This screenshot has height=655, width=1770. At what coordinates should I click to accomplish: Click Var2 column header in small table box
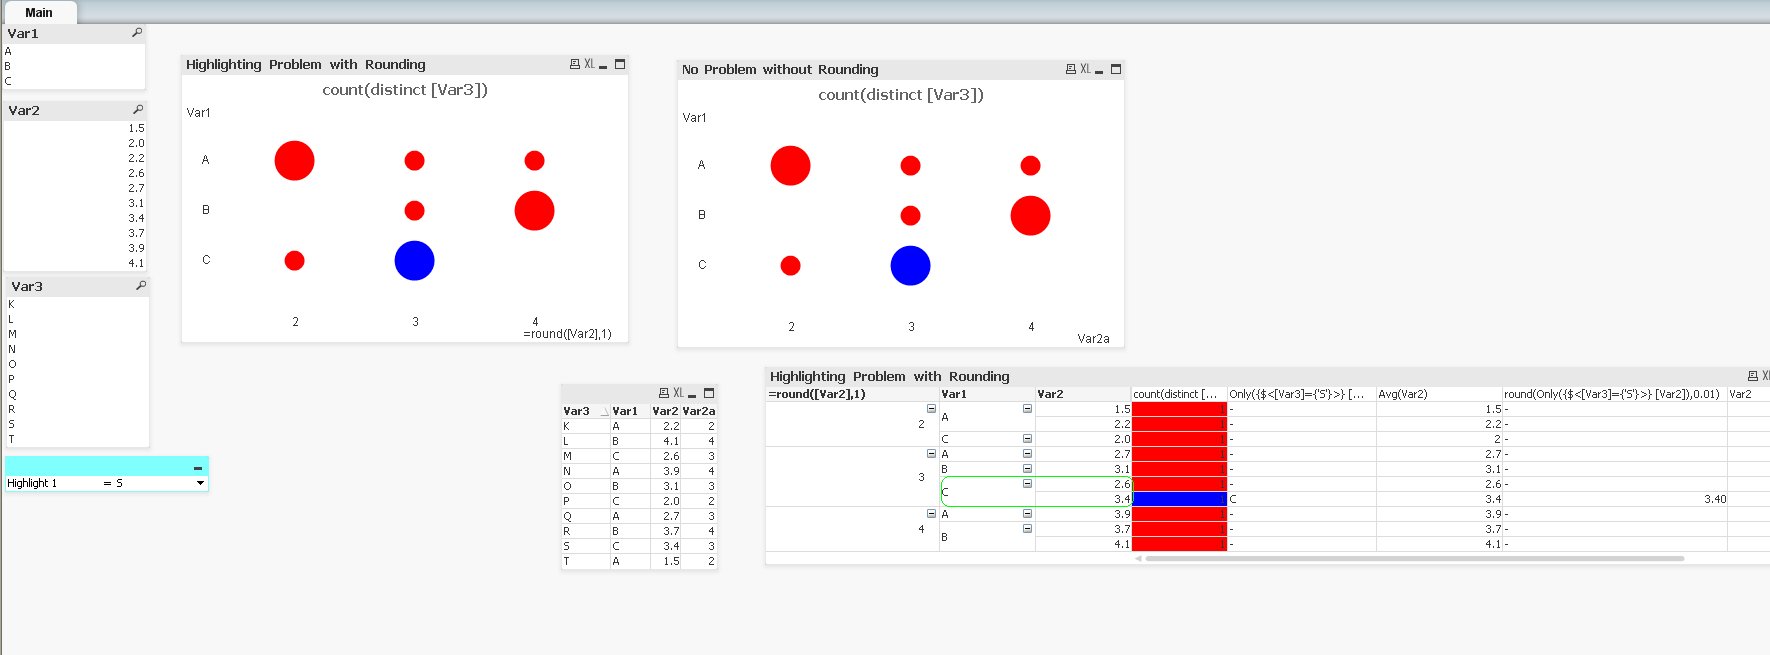click(x=665, y=411)
